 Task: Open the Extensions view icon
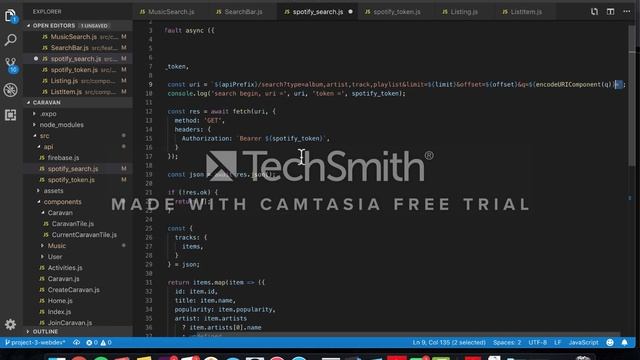(11, 115)
